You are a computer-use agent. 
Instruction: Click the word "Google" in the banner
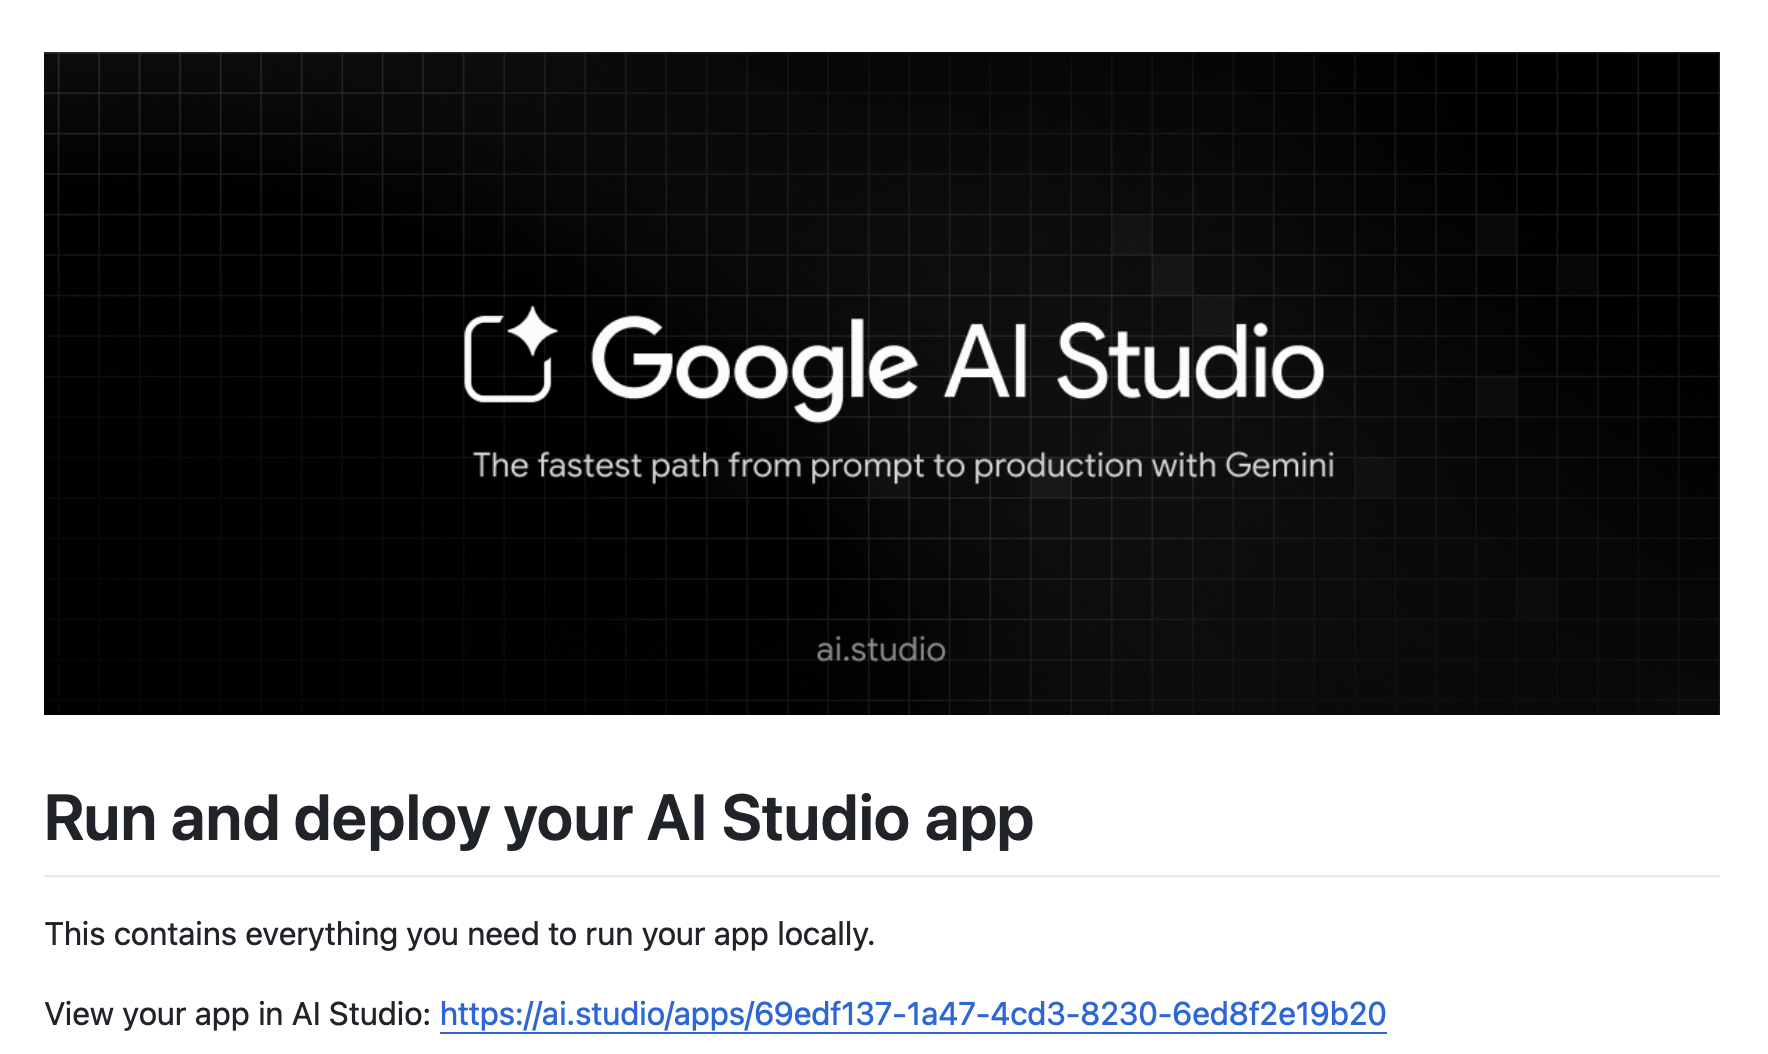click(754, 364)
